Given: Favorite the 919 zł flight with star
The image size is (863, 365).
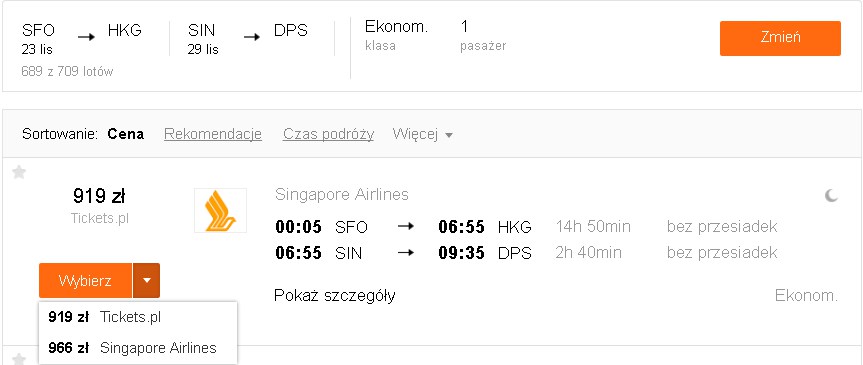Looking at the screenshot, I should click(x=19, y=173).
